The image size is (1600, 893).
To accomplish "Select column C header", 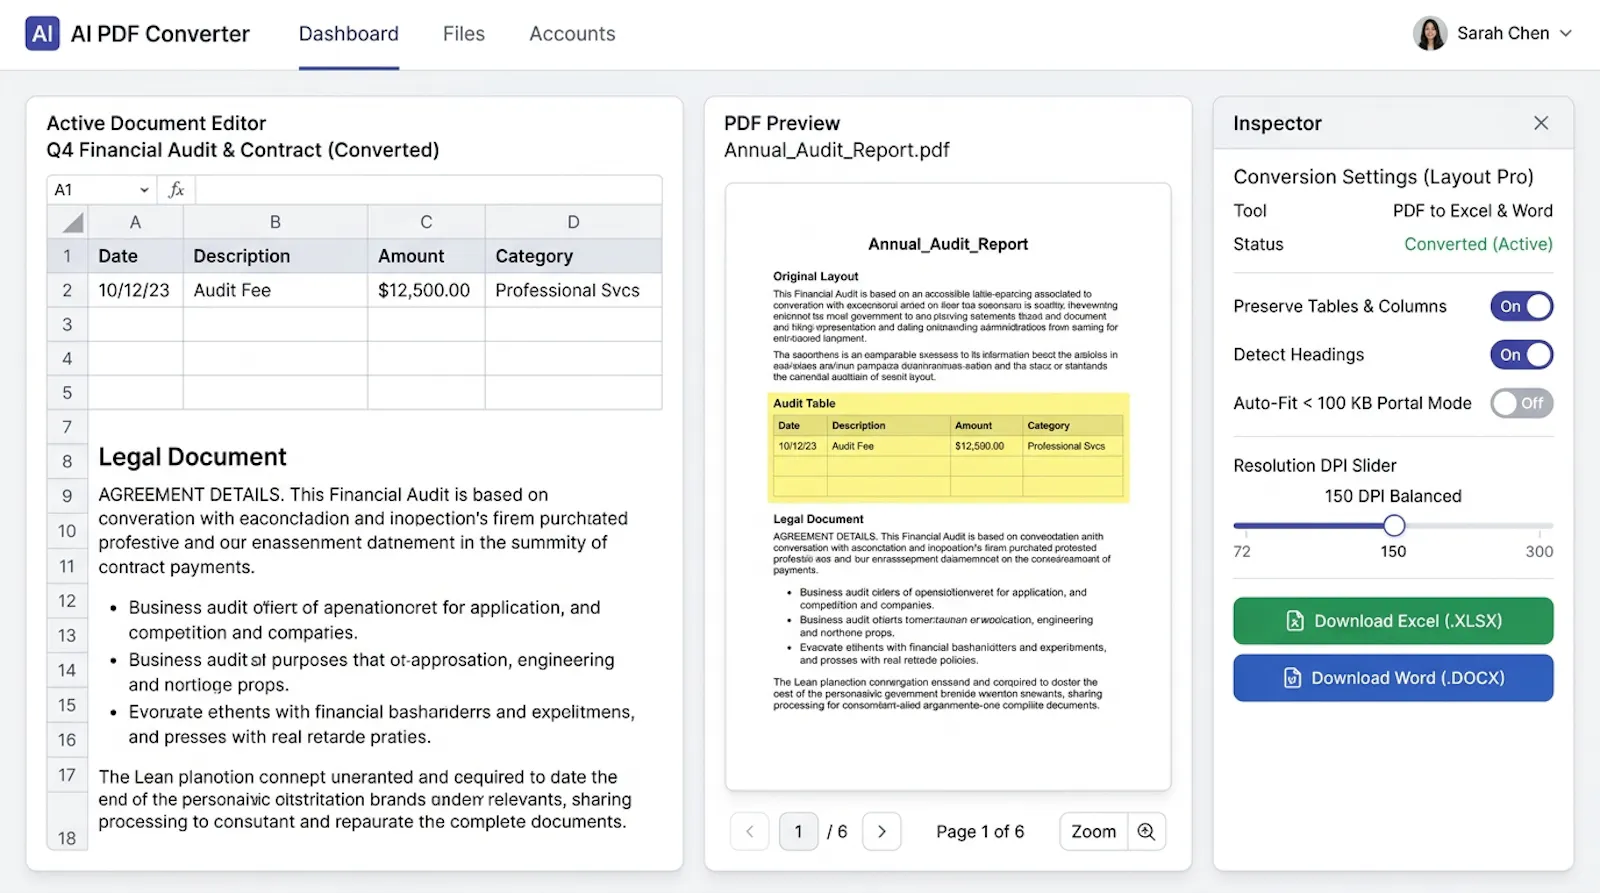I will [x=426, y=222].
